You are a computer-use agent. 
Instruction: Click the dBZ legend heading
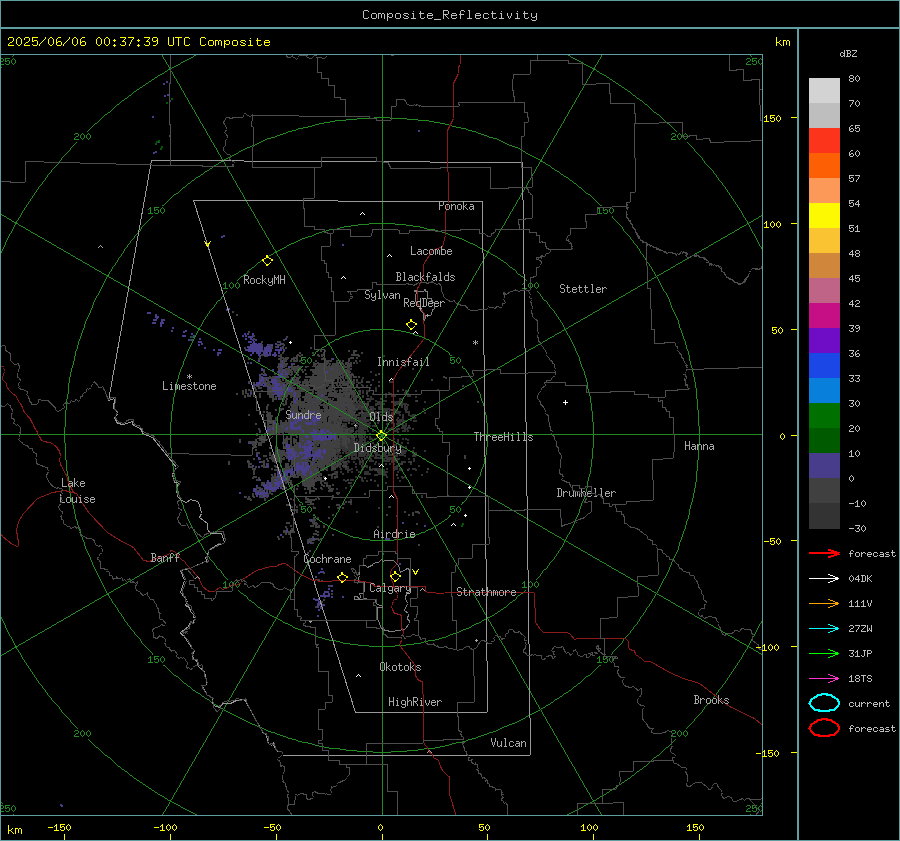[x=848, y=54]
